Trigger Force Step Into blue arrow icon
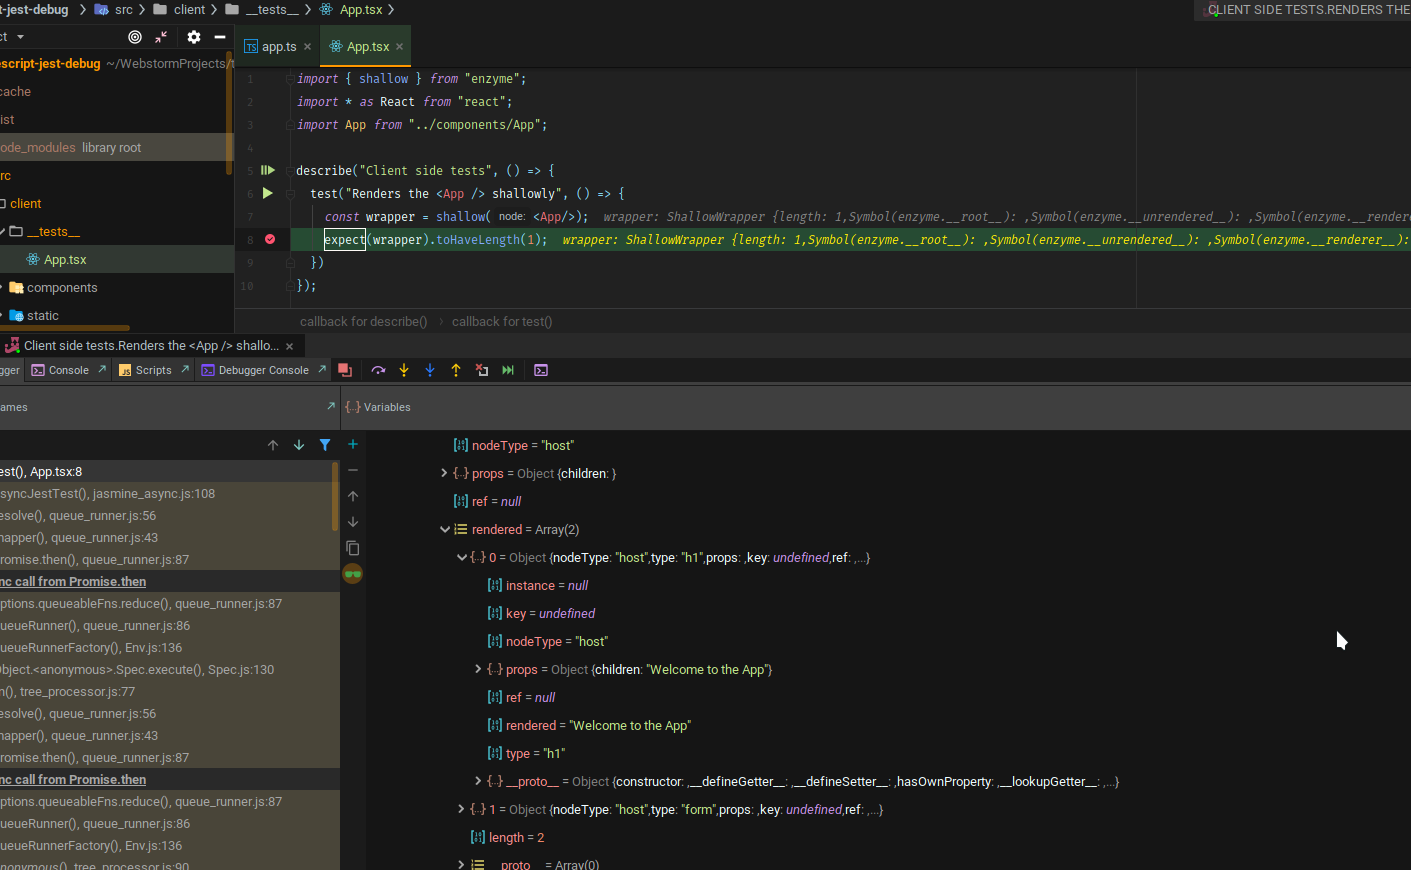The image size is (1411, 870). click(430, 370)
